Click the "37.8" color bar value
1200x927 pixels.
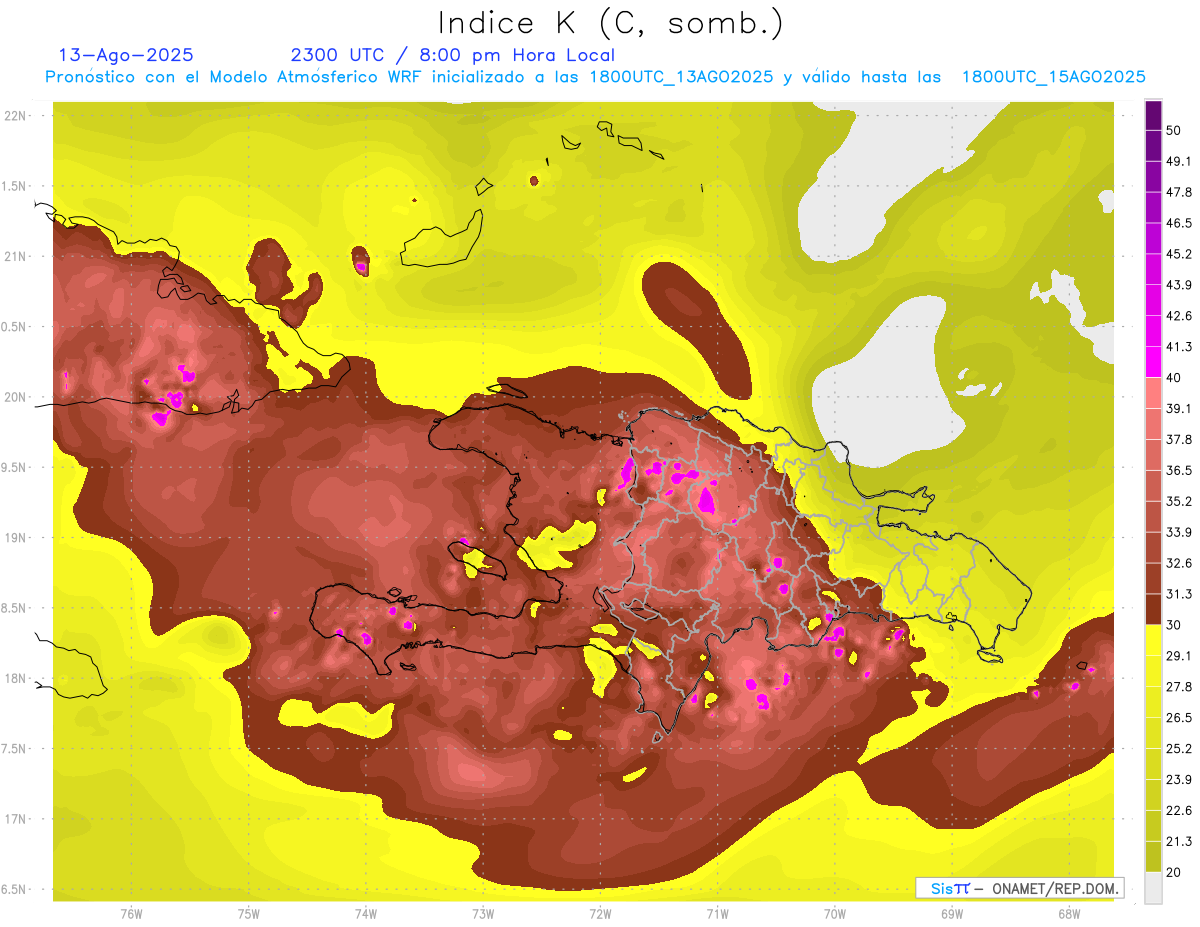pos(1179,439)
